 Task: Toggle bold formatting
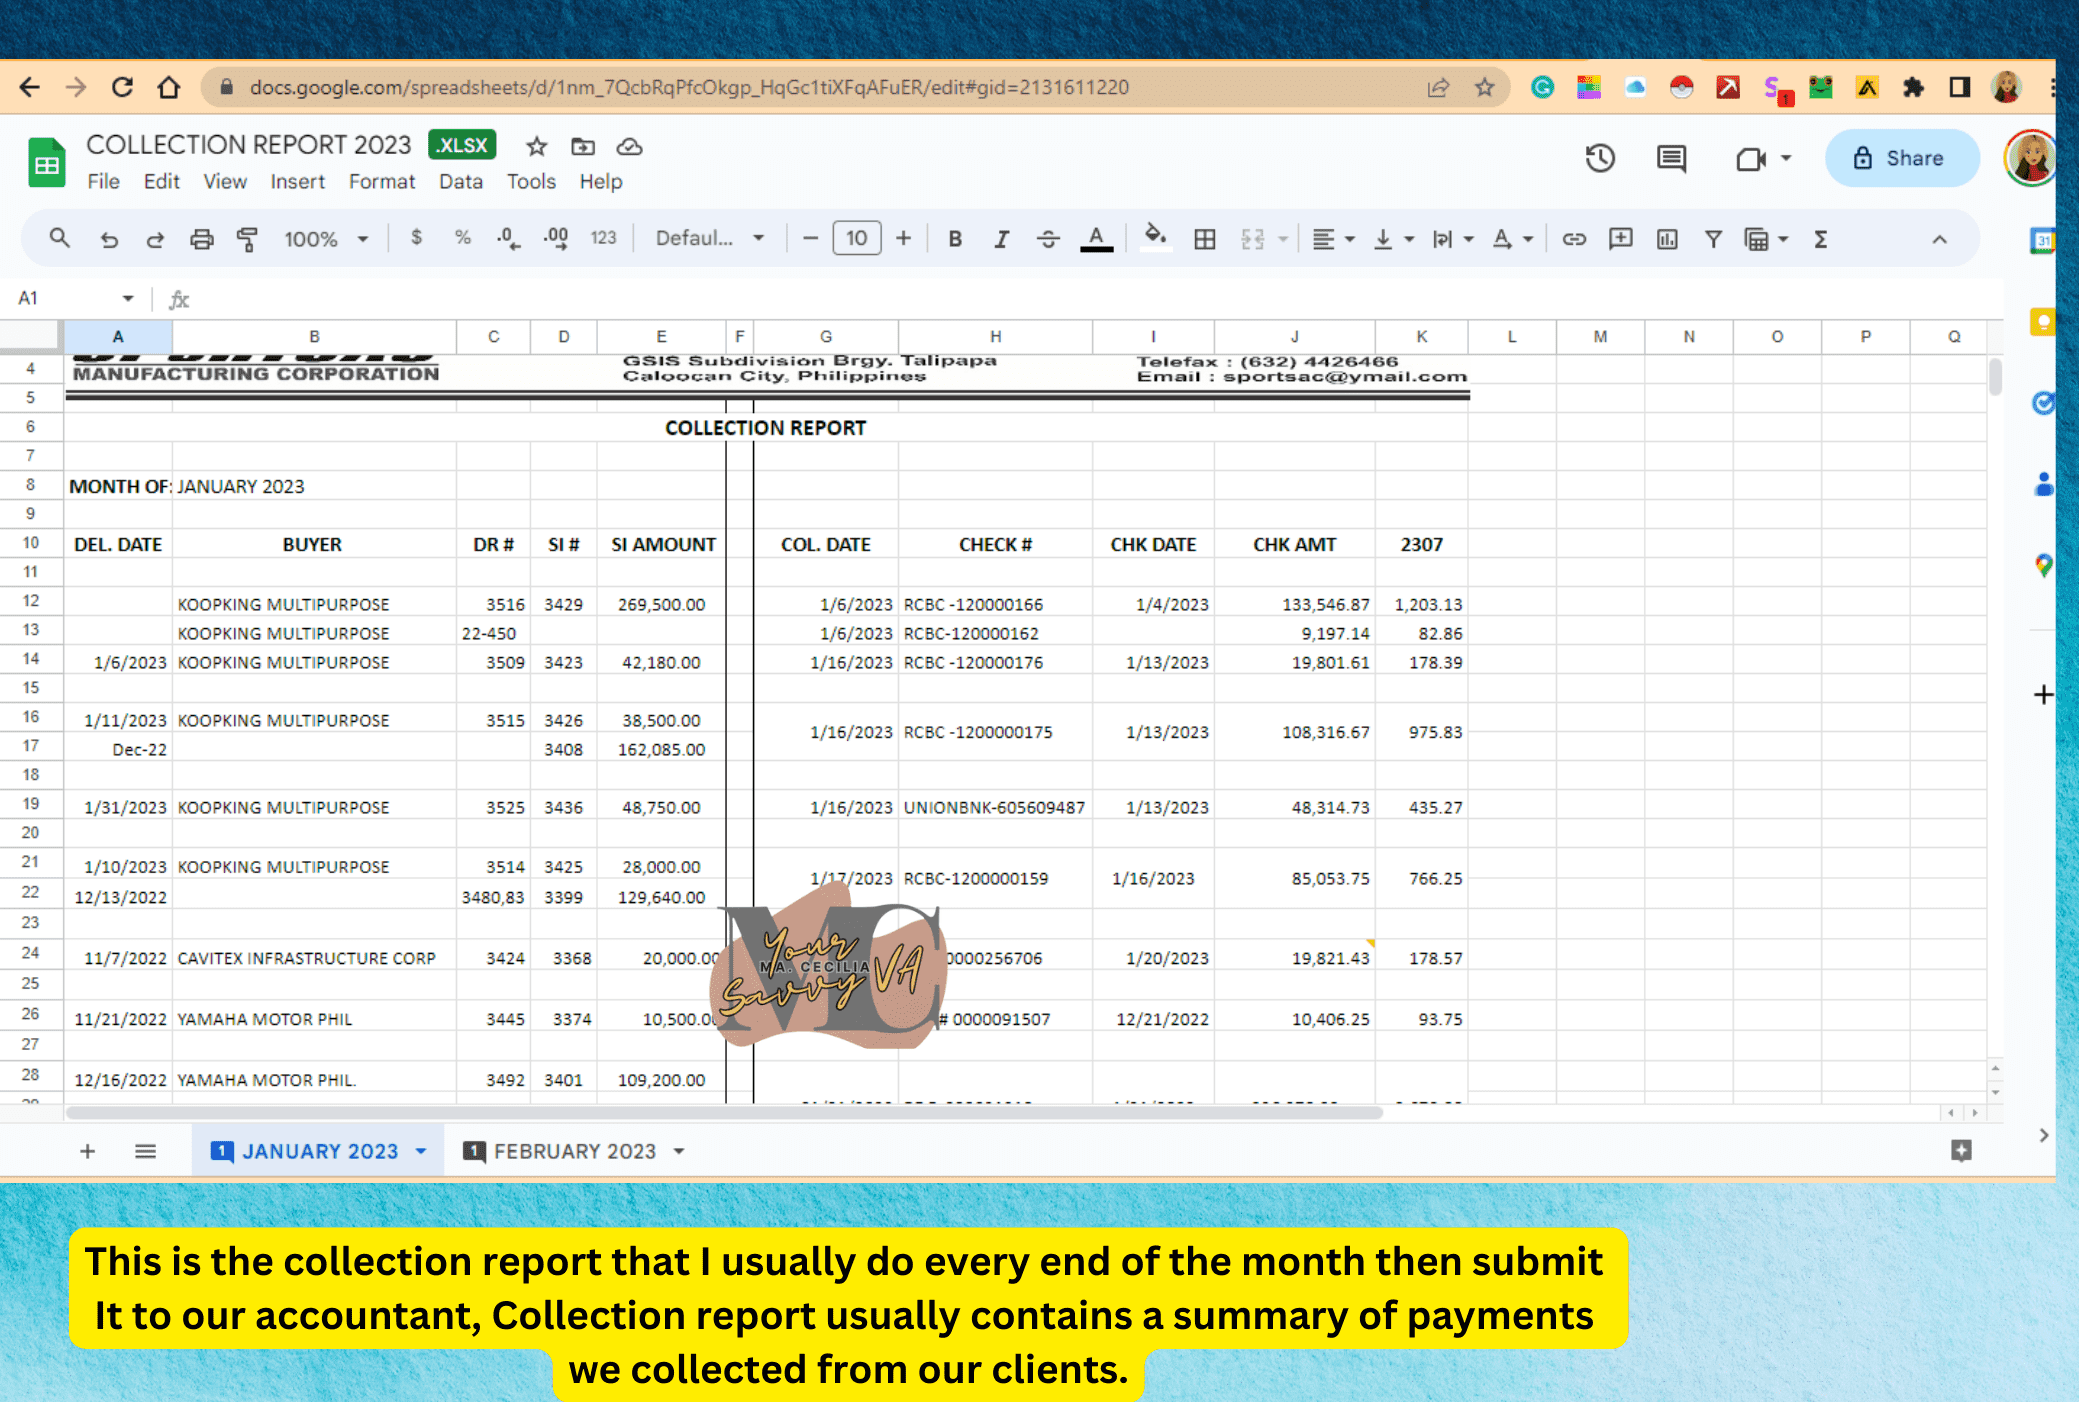(x=955, y=239)
